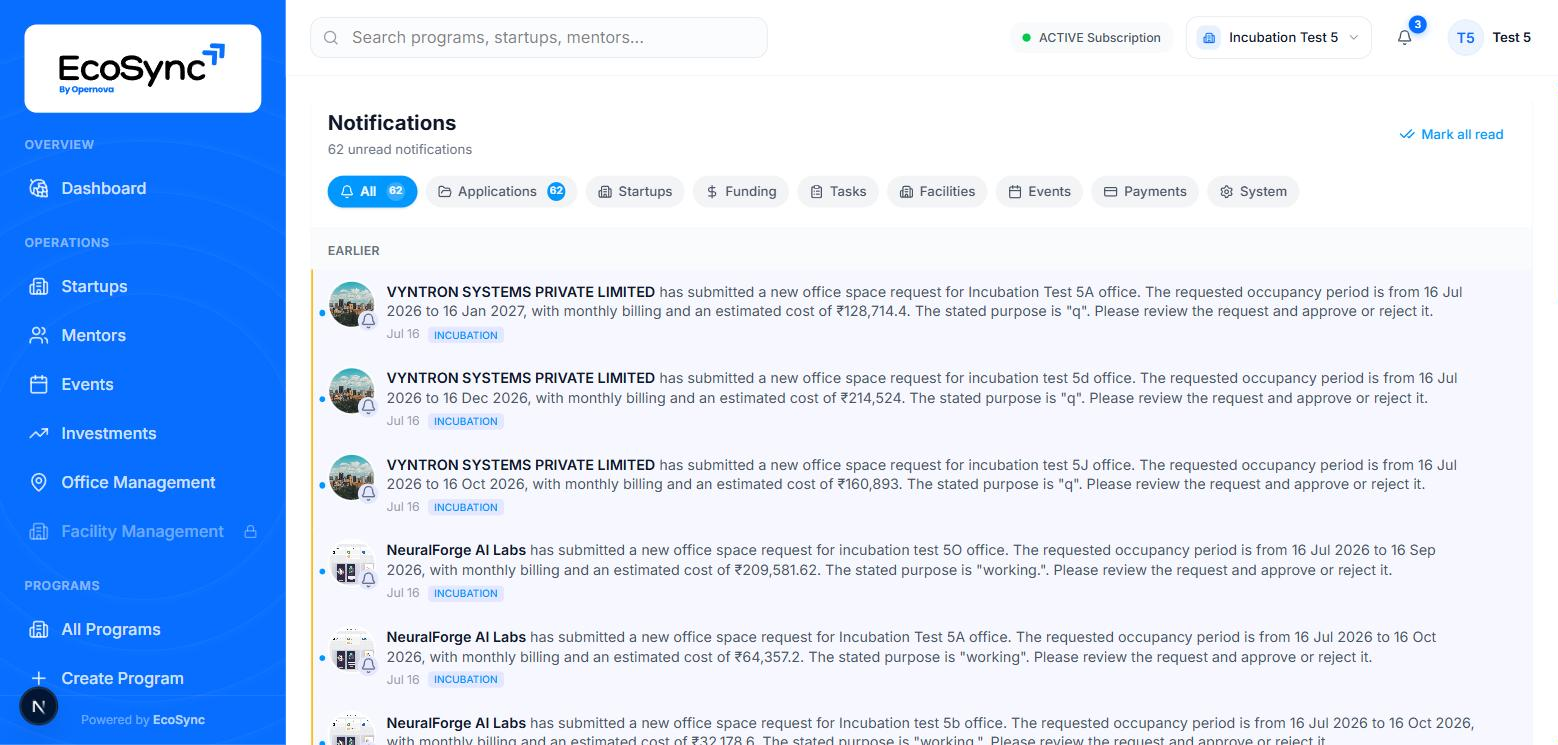The width and height of the screenshot is (1558, 745).
Task: Select the Payments filter tab
Action: tap(1145, 191)
